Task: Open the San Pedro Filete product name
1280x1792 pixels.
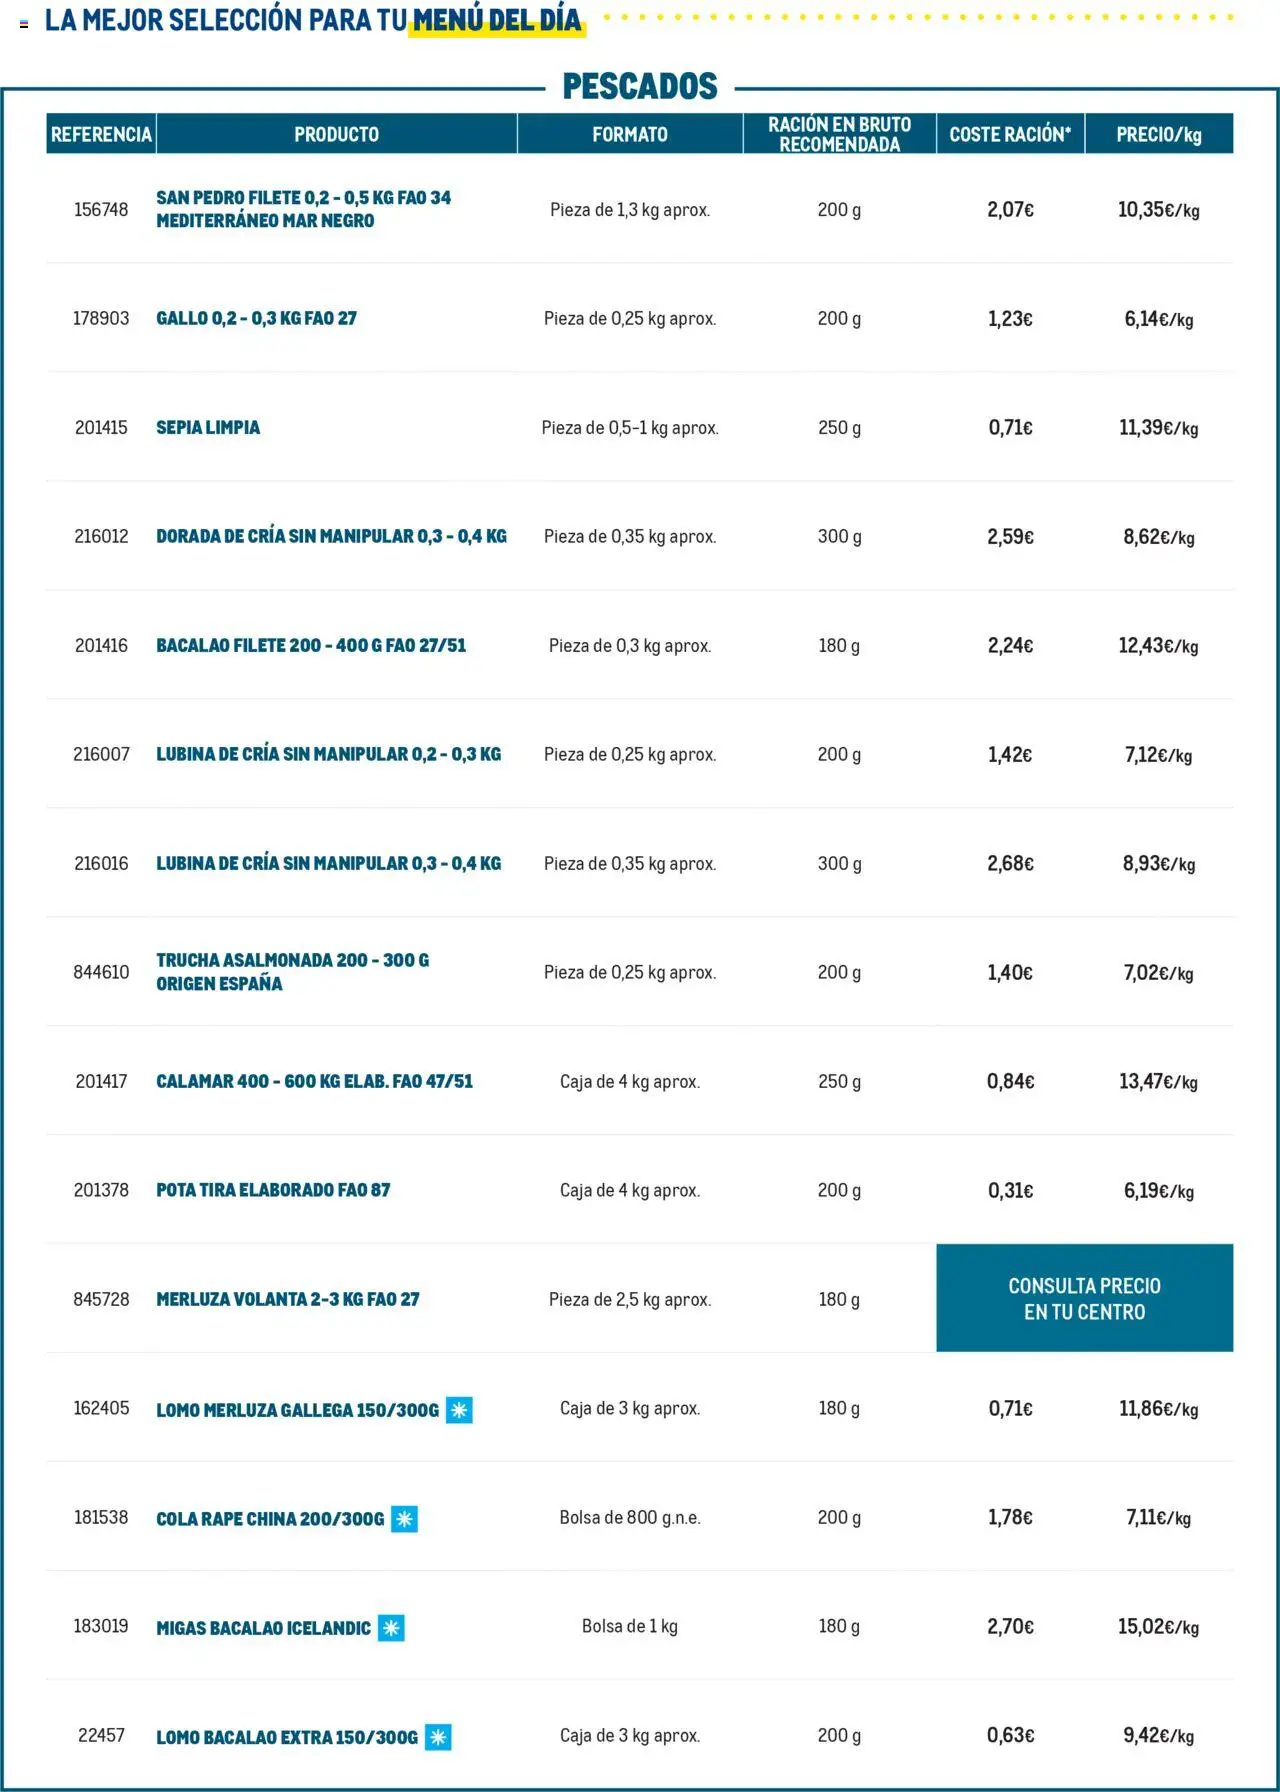Action: click(x=303, y=209)
